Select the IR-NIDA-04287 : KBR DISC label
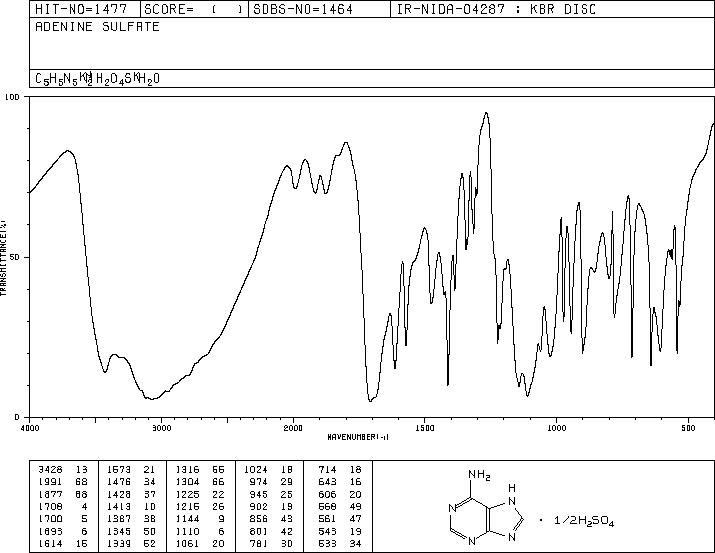 click(x=496, y=9)
